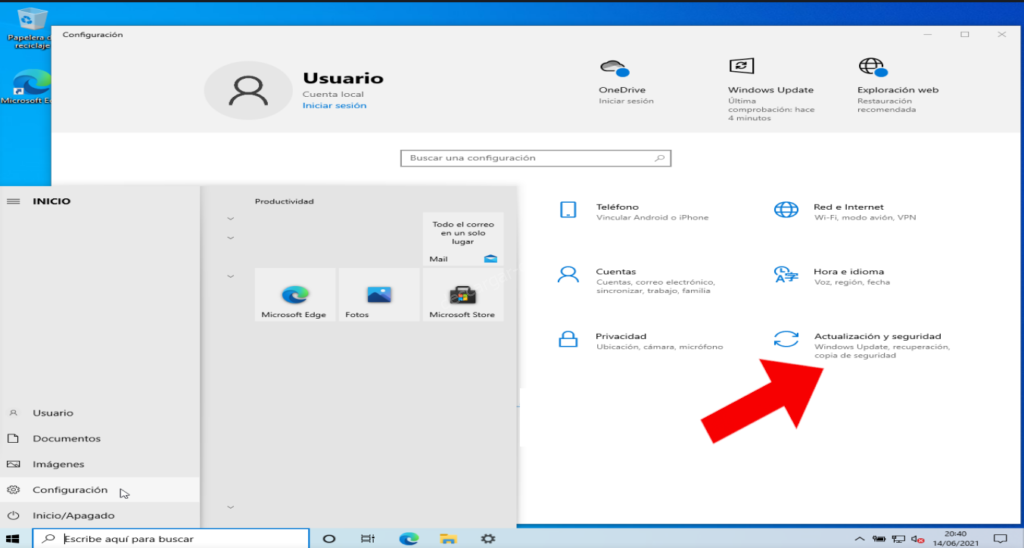Open the Microsoft Edge tile in Start

(x=295, y=295)
